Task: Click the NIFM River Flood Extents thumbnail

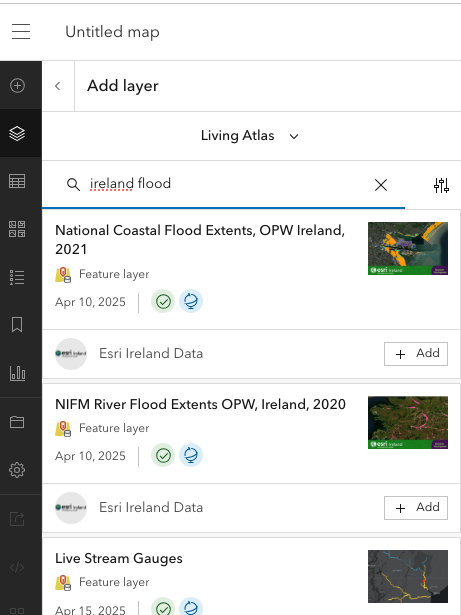Action: pyautogui.click(x=408, y=422)
